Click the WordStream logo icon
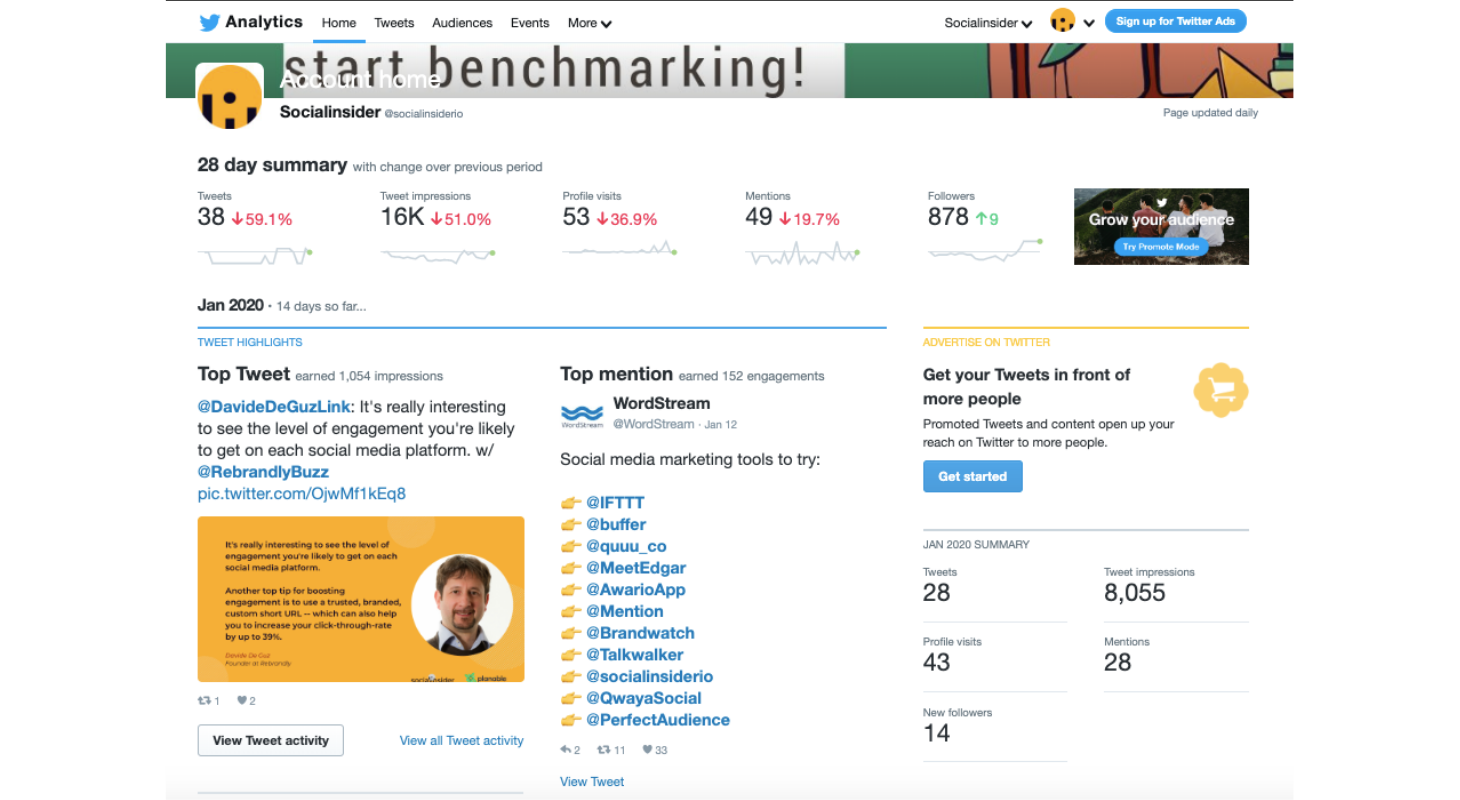 (581, 415)
